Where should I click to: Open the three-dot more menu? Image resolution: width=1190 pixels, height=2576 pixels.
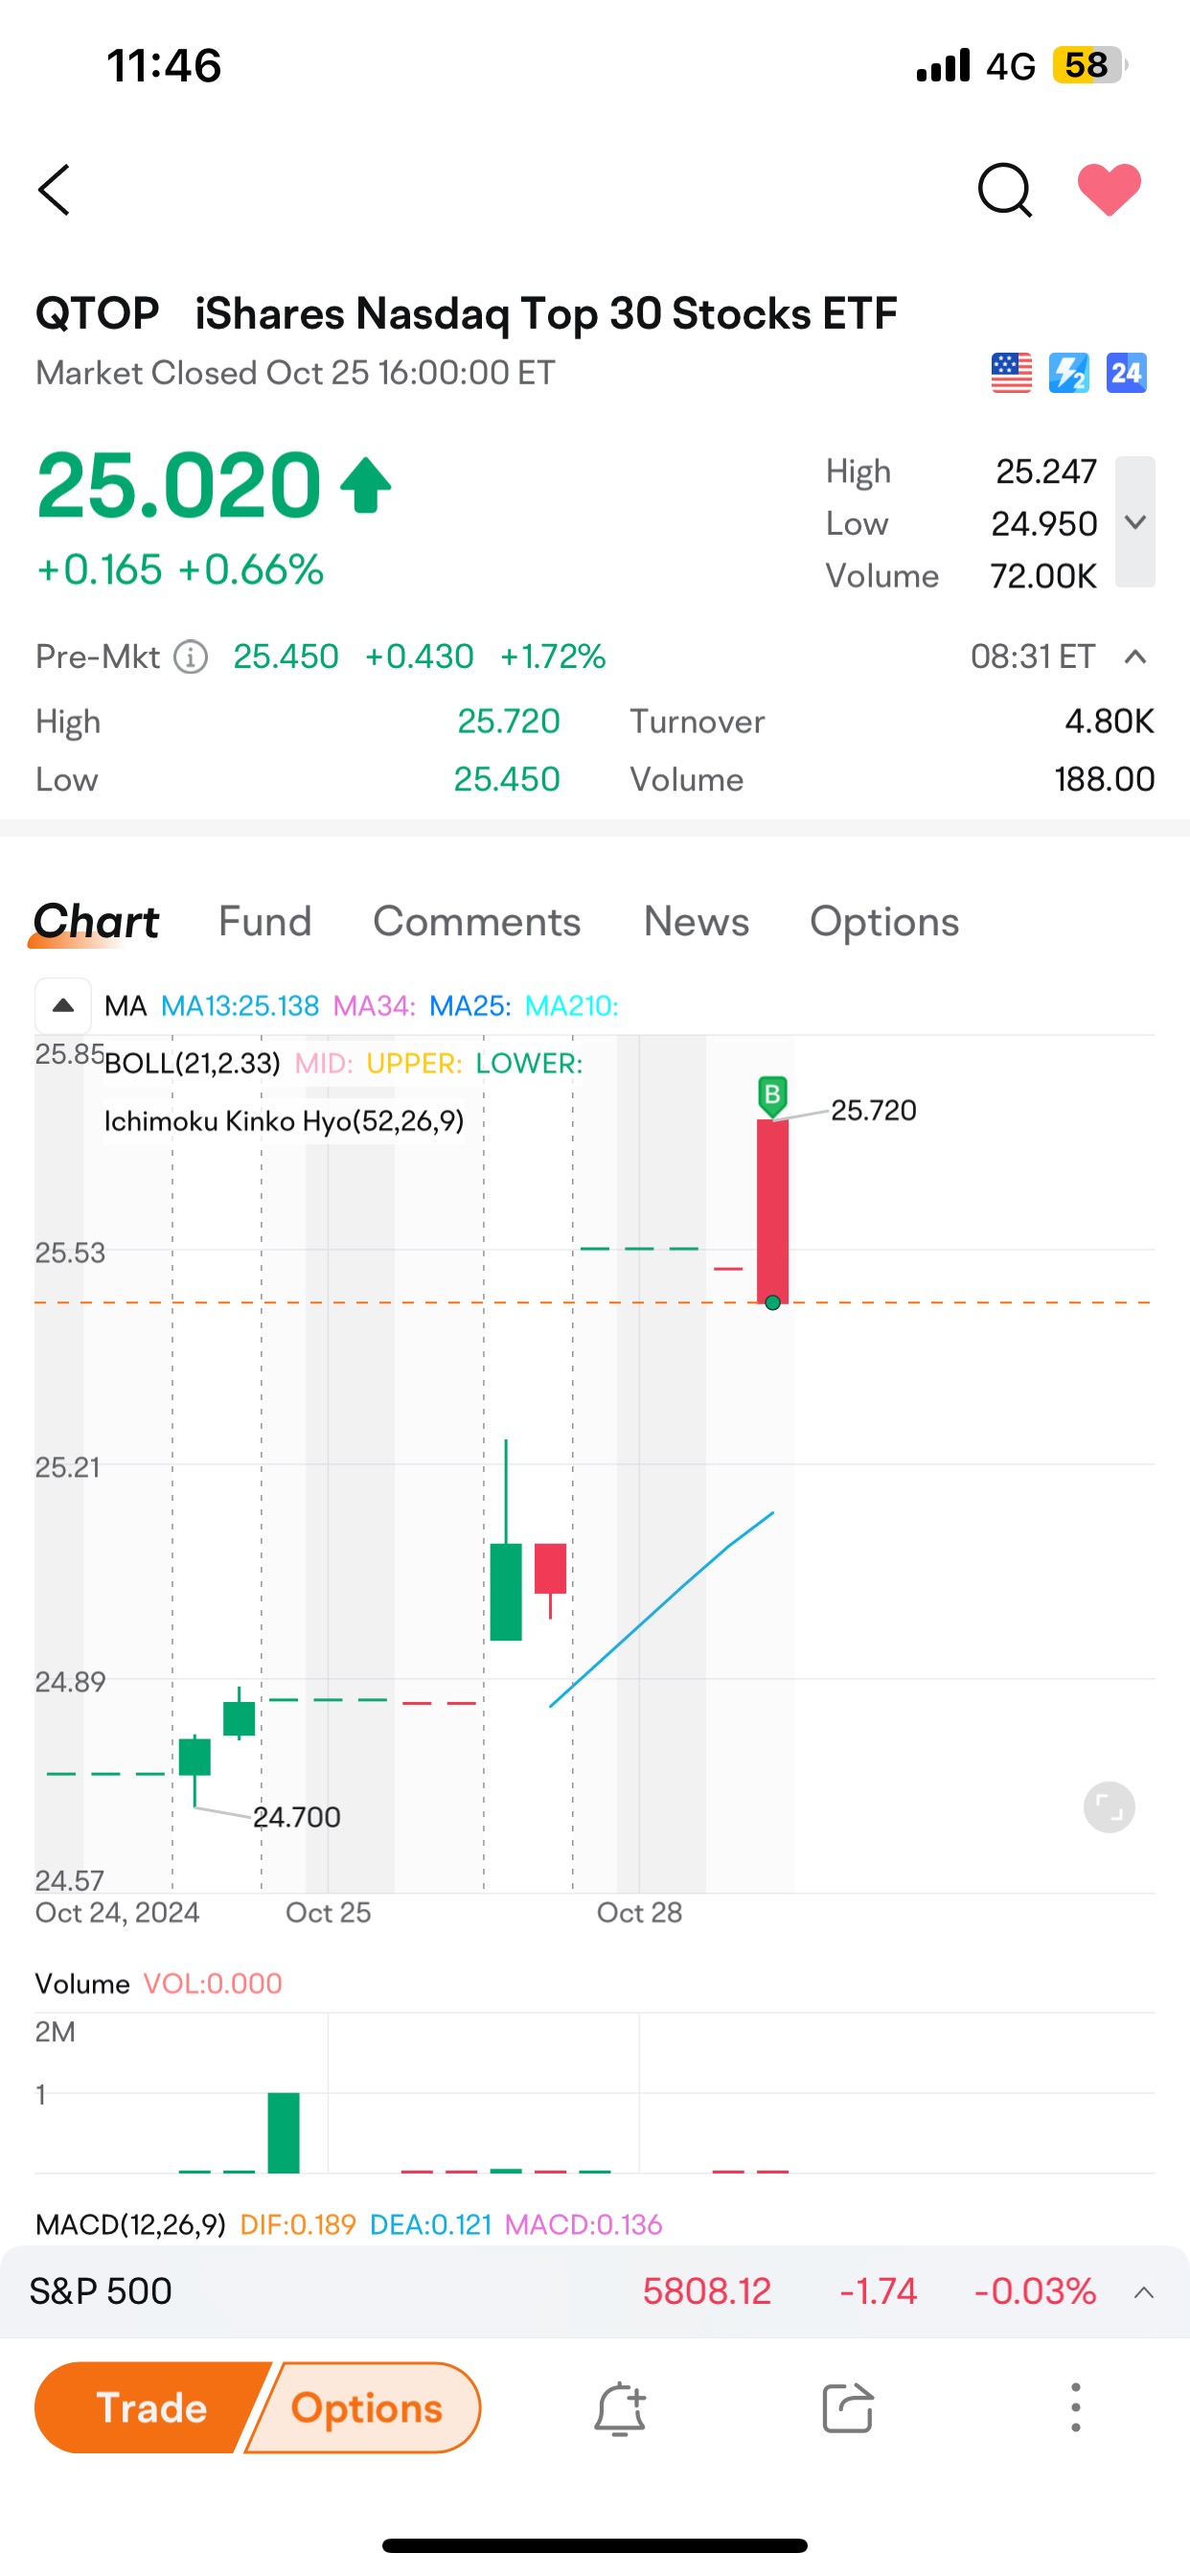tap(1076, 2408)
